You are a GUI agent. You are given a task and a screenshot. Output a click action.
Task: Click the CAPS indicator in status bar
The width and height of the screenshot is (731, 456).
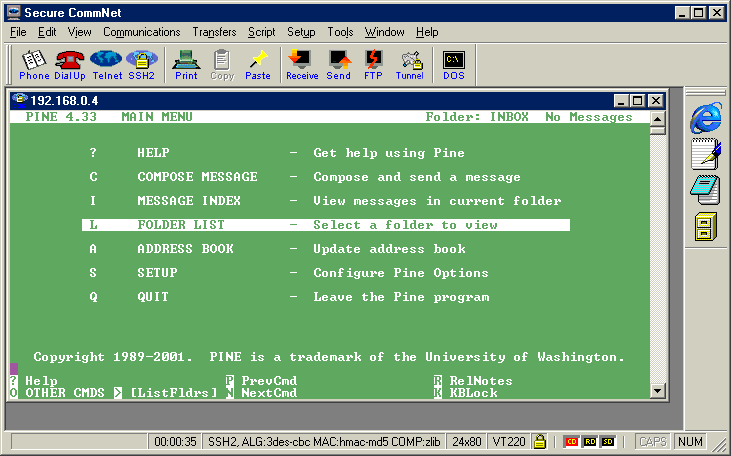(653, 441)
